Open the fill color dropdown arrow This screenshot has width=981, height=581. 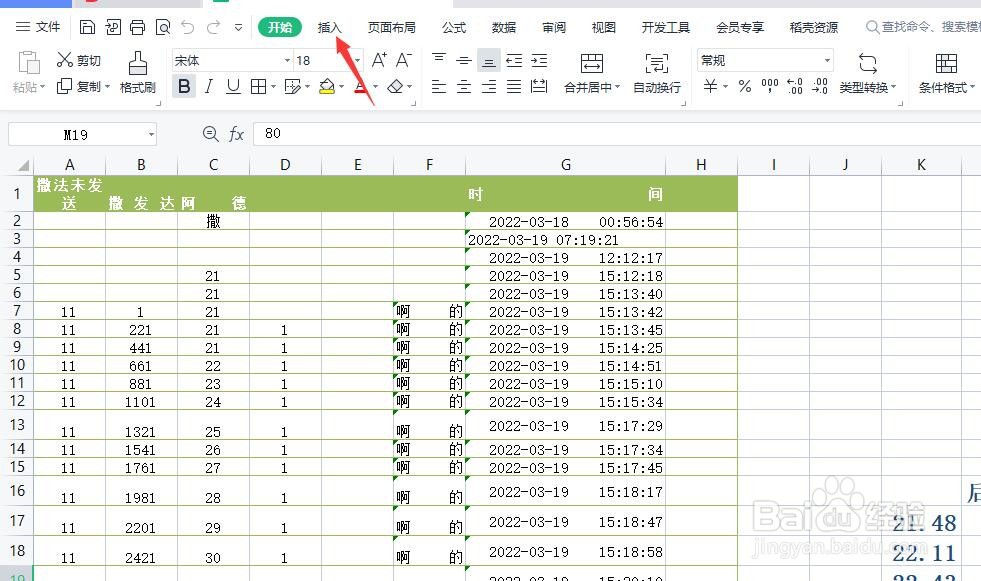click(342, 86)
